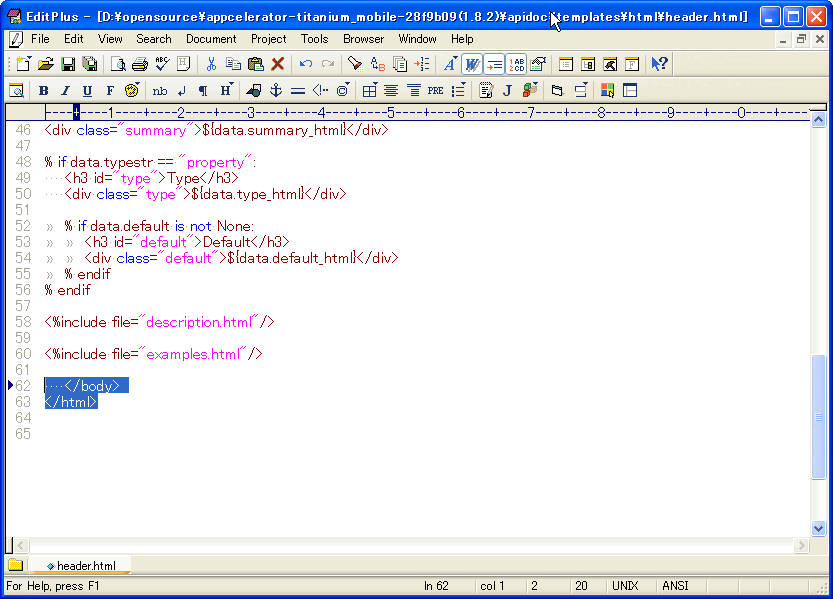Viewport: 833px width, 599px height.
Task: Click the printer icon to print
Action: click(140, 64)
